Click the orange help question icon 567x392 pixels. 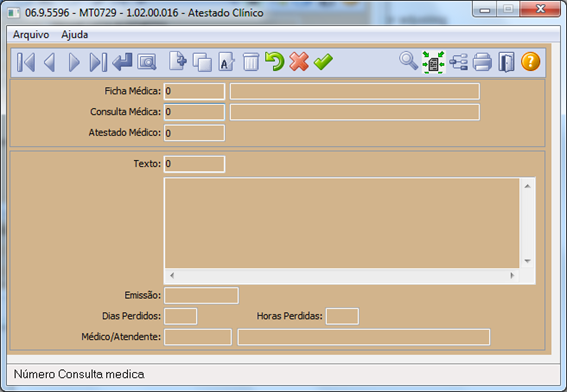pos(530,61)
